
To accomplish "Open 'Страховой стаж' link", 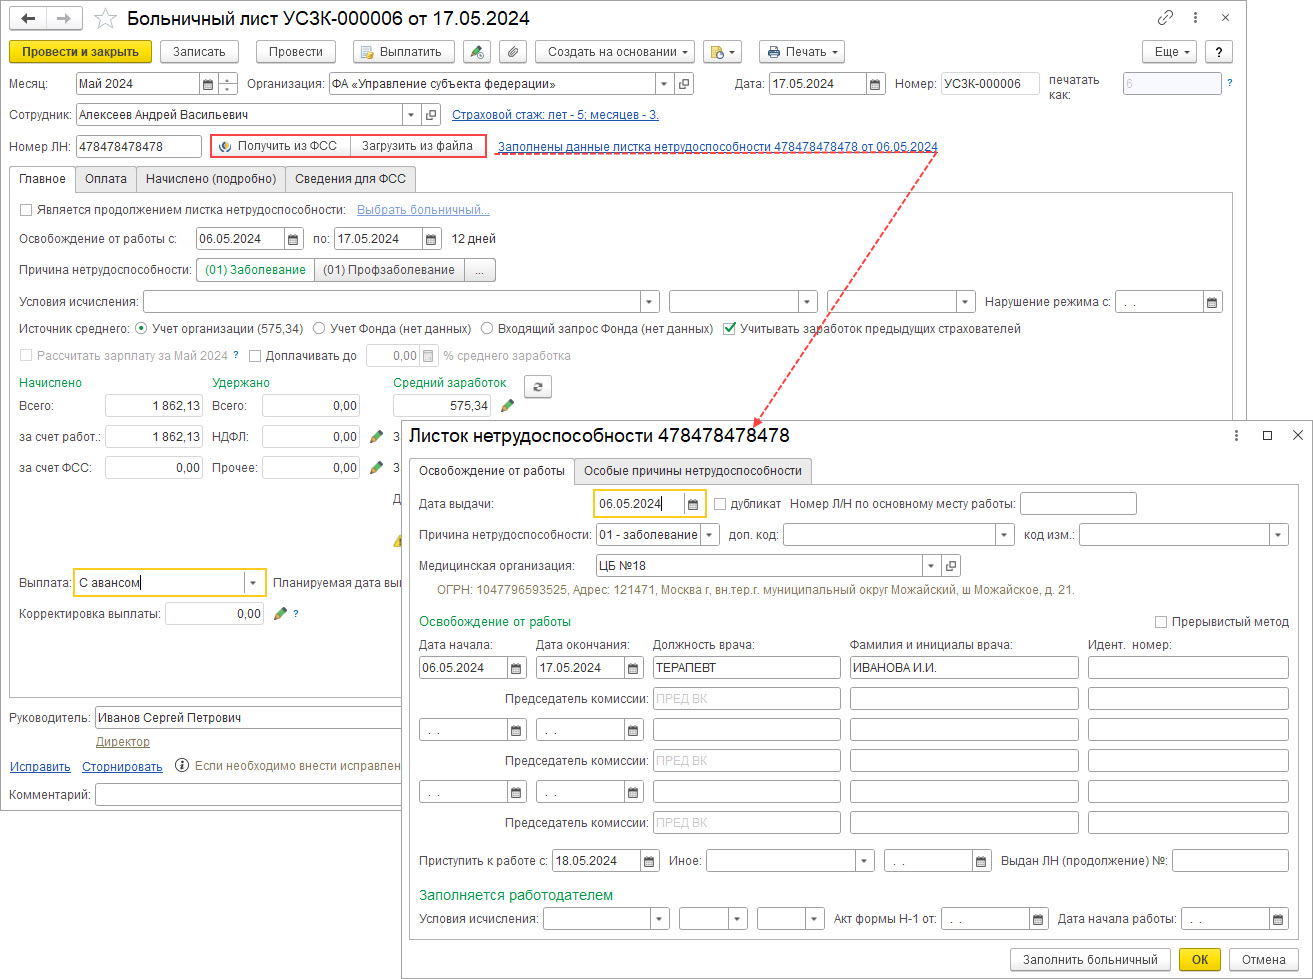I will [x=555, y=115].
